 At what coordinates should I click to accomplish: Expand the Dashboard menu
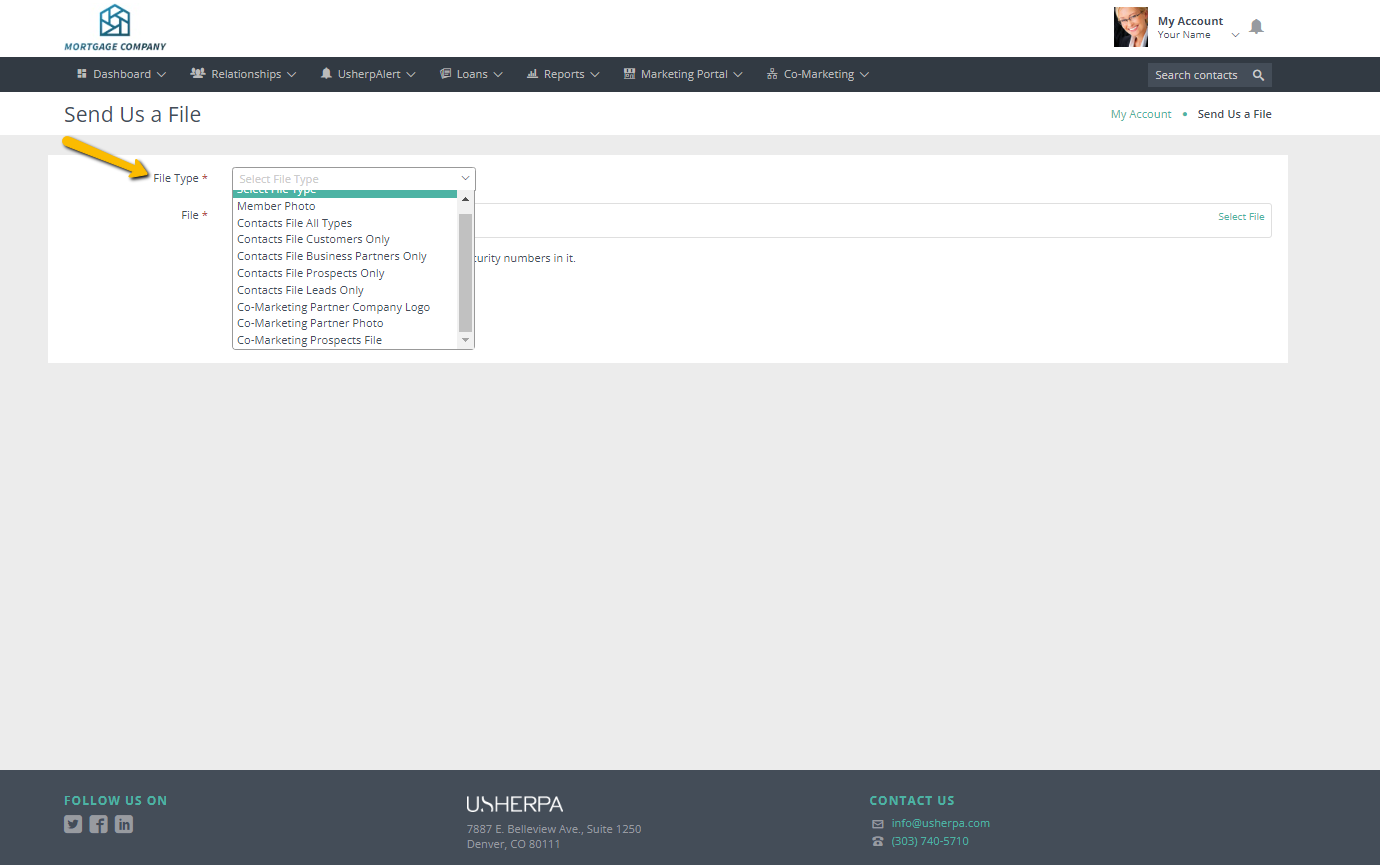[x=121, y=74]
